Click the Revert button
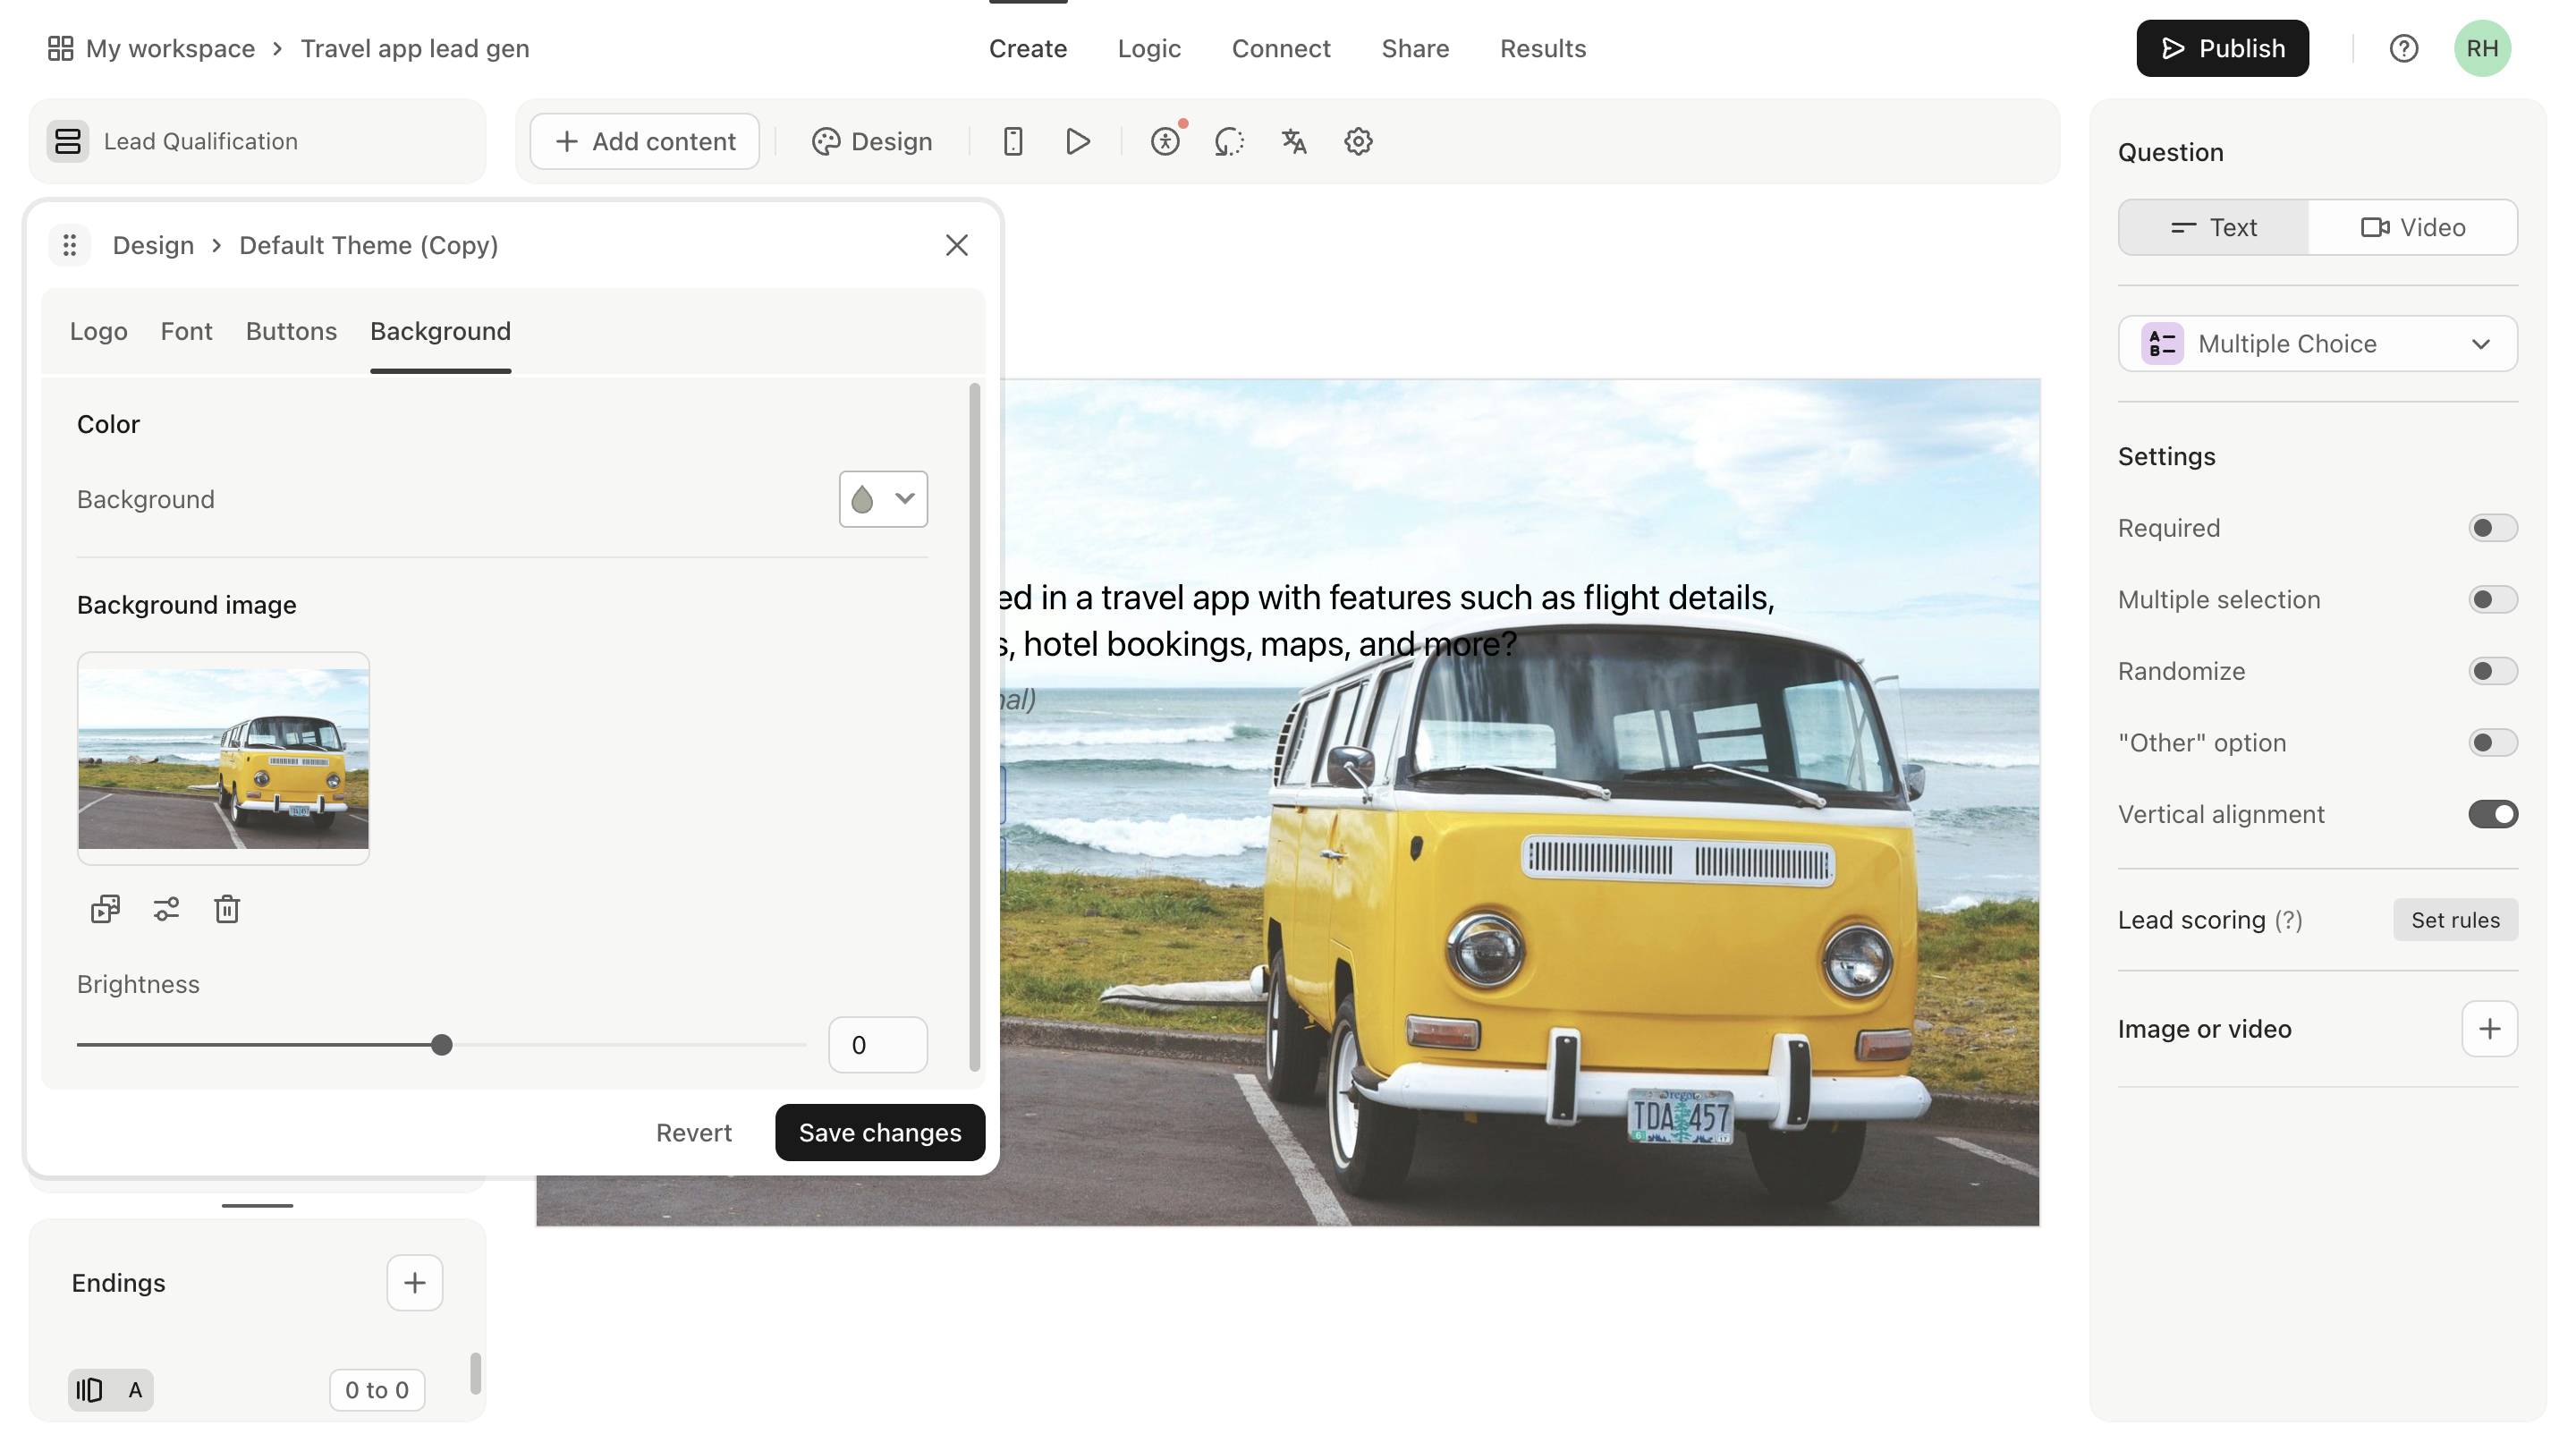This screenshot has width=2576, height=1451. (x=693, y=1133)
